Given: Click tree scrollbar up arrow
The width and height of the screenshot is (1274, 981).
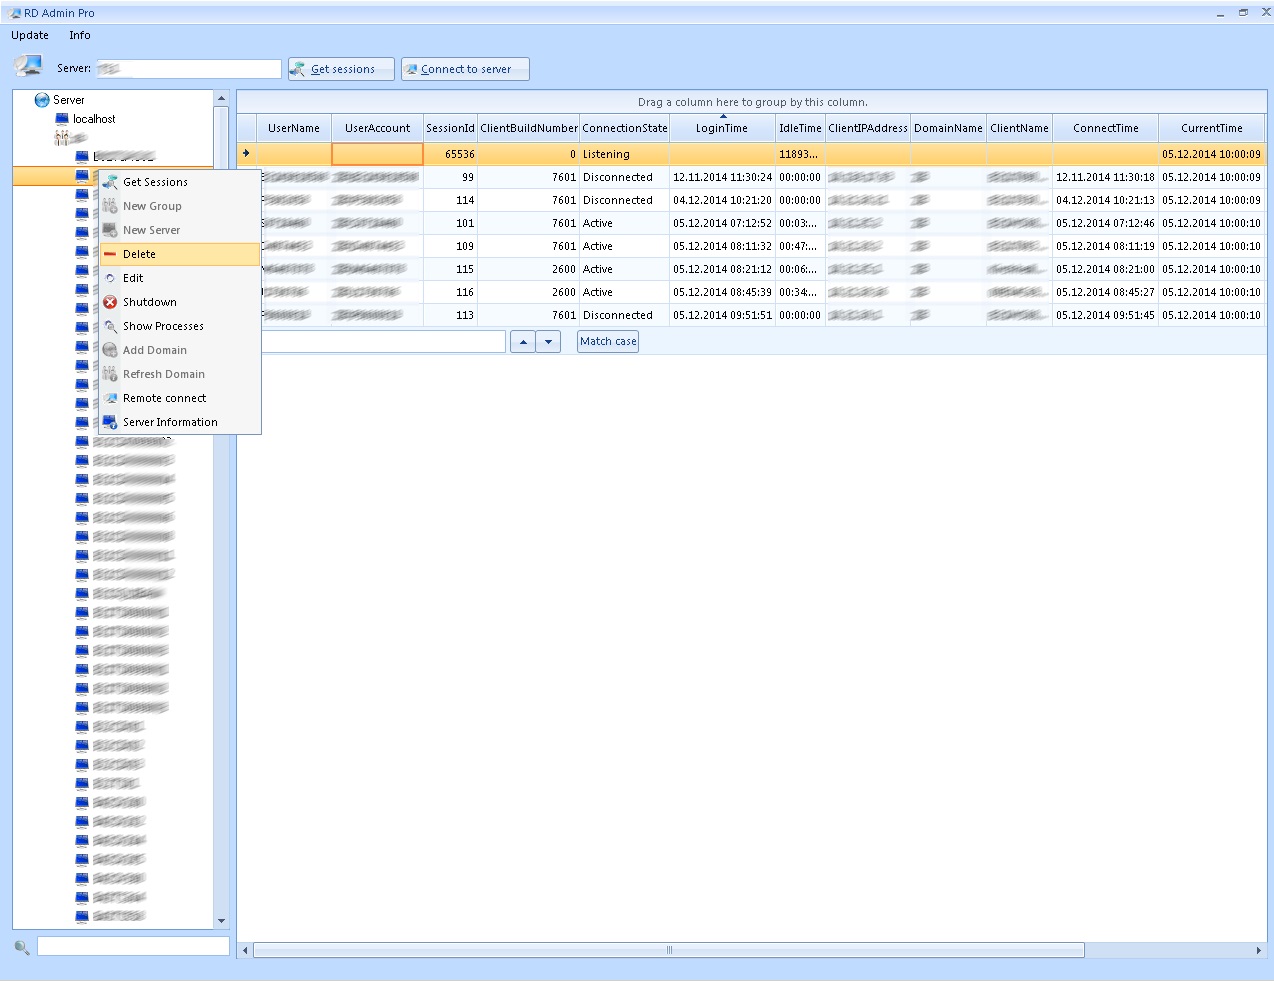Looking at the screenshot, I should [x=221, y=98].
